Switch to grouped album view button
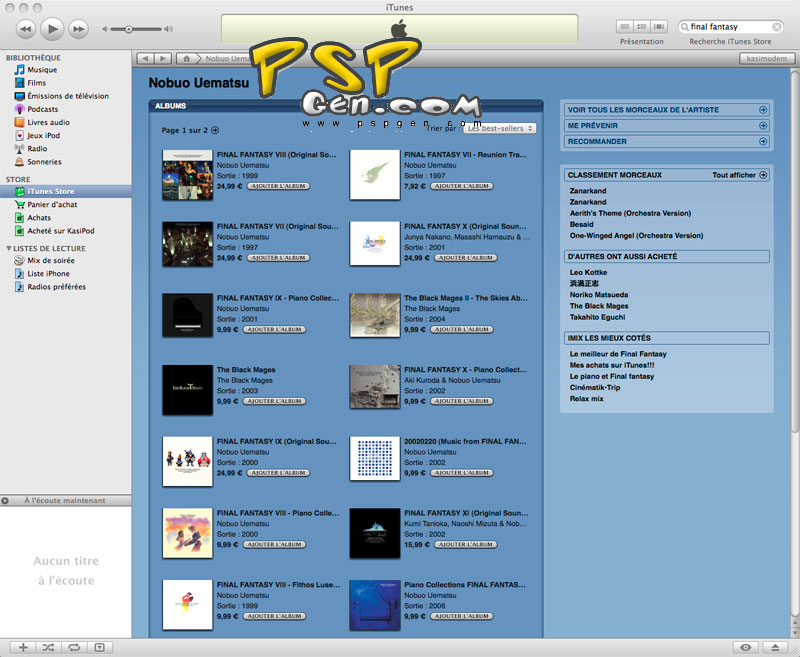This screenshot has width=800, height=657. pos(642,27)
